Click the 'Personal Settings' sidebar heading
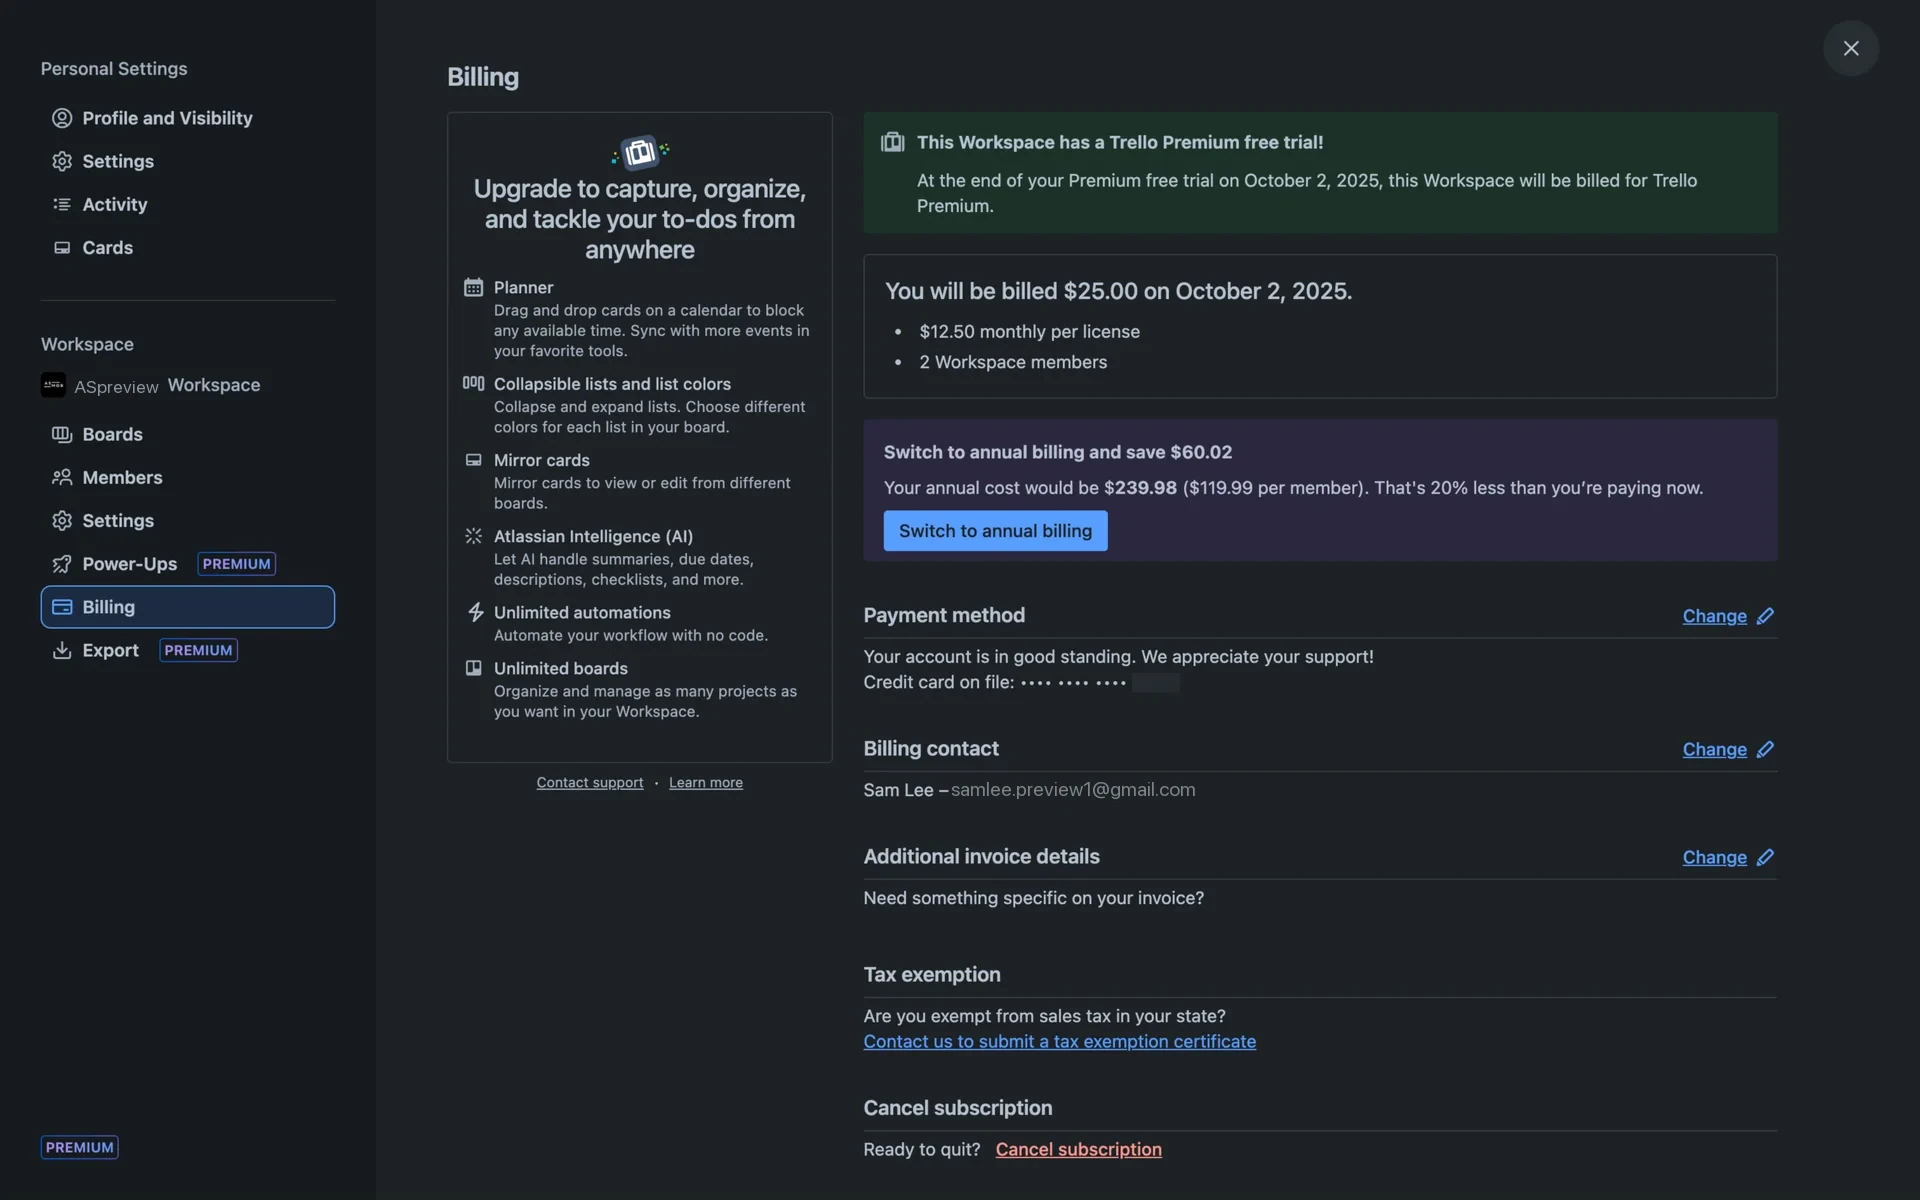 114,68
